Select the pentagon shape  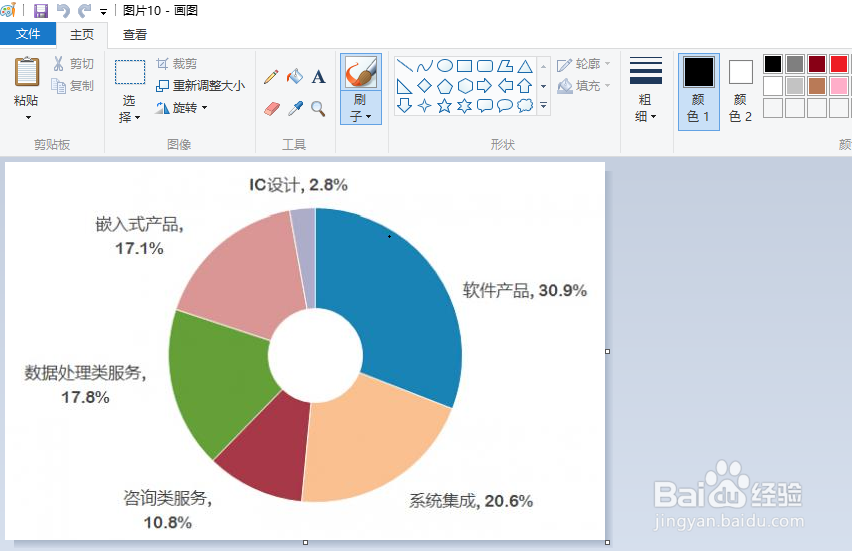coord(444,86)
